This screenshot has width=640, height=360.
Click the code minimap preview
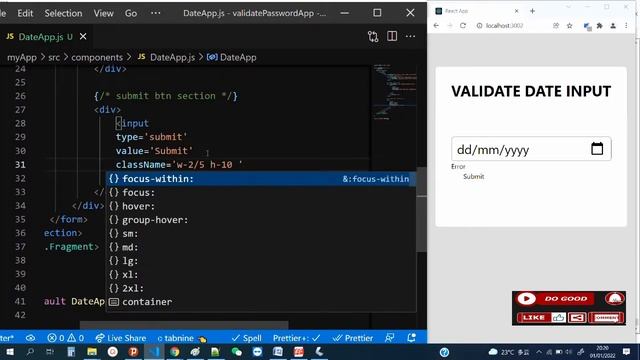(395, 92)
